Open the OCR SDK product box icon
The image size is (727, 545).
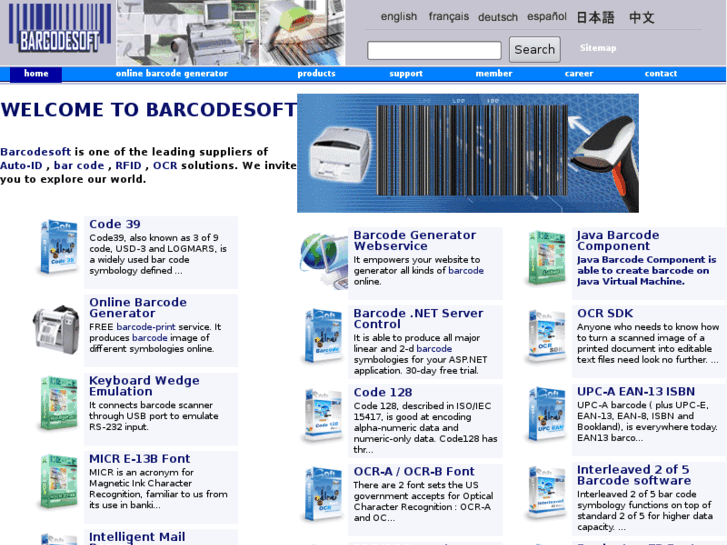click(547, 336)
